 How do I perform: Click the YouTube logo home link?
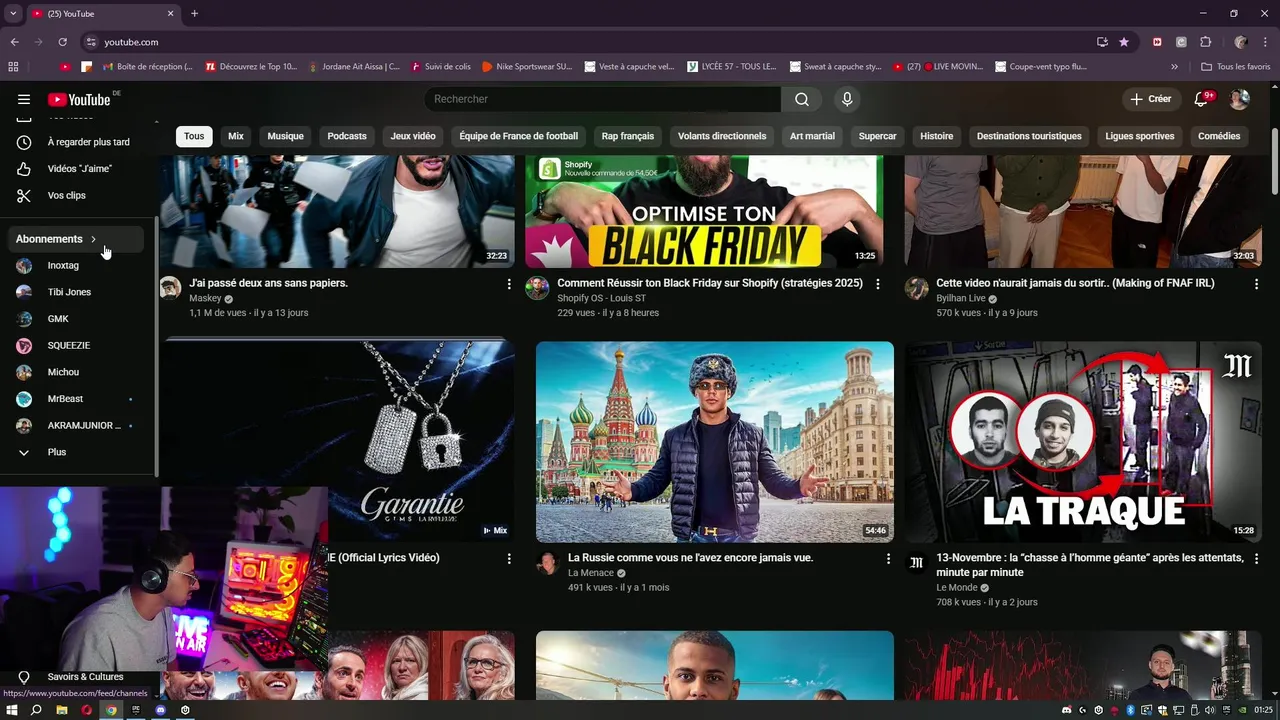click(80, 99)
